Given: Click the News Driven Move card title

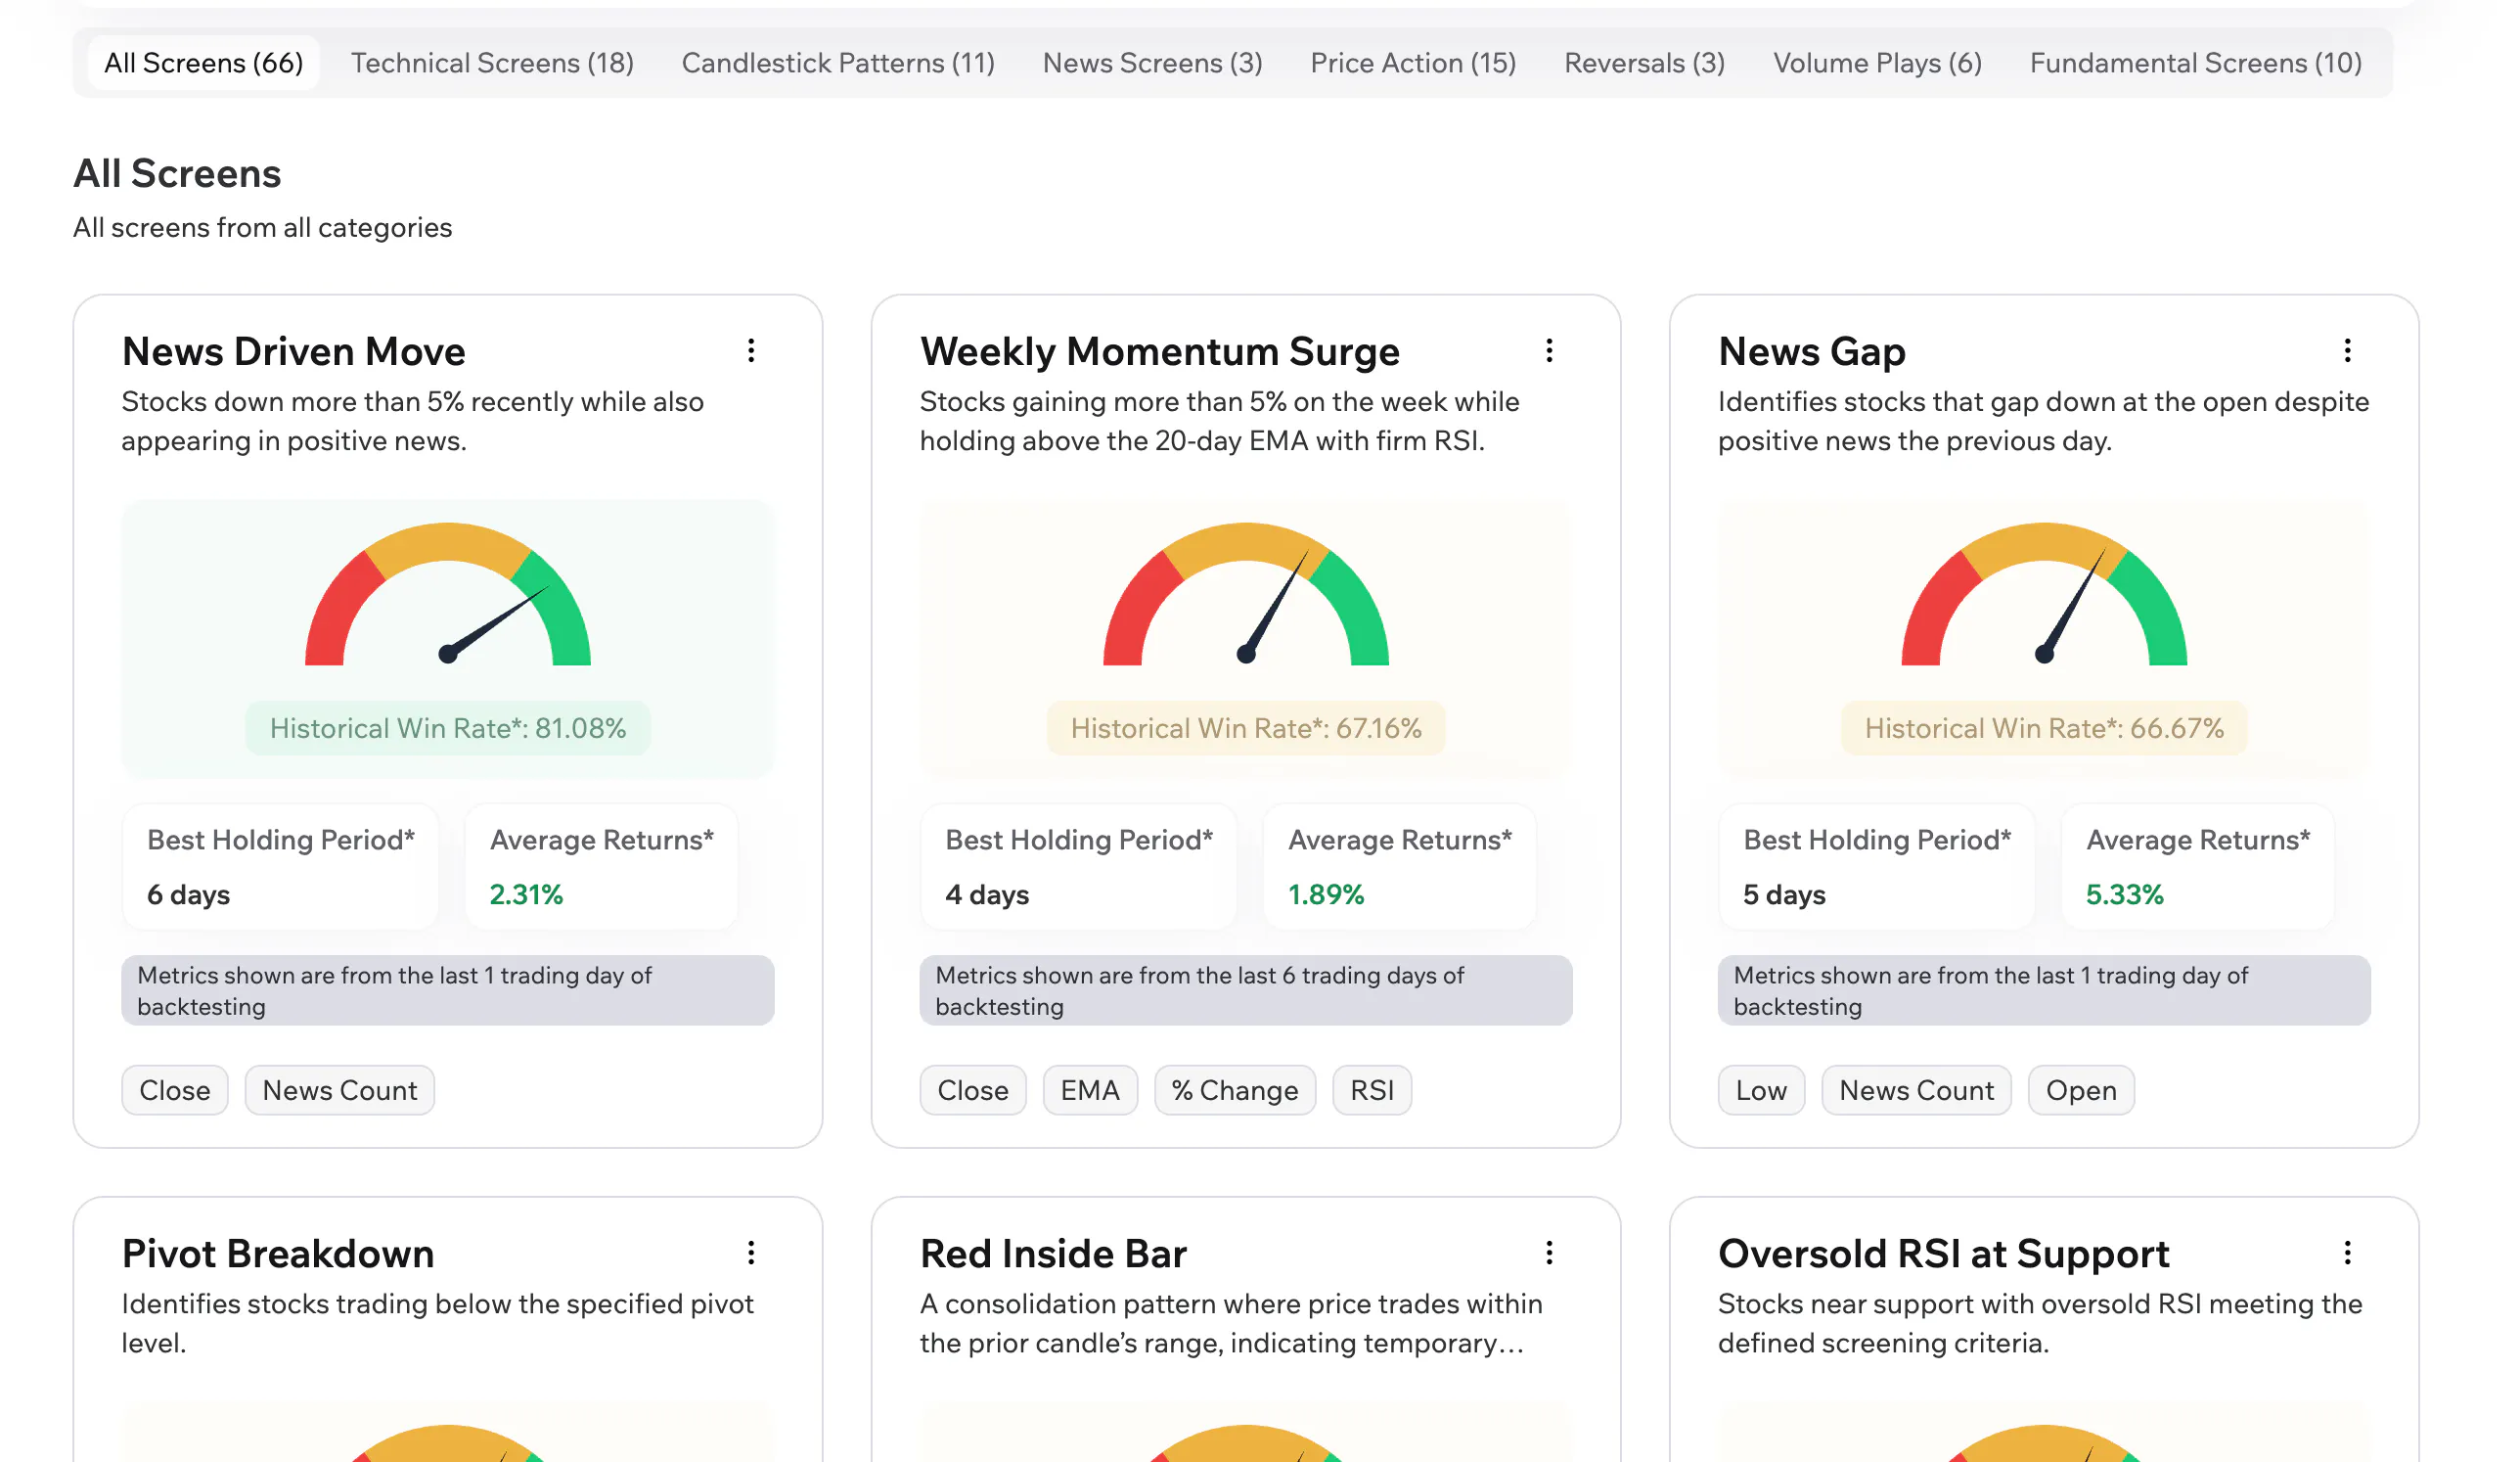Looking at the screenshot, I should pyautogui.click(x=293, y=351).
